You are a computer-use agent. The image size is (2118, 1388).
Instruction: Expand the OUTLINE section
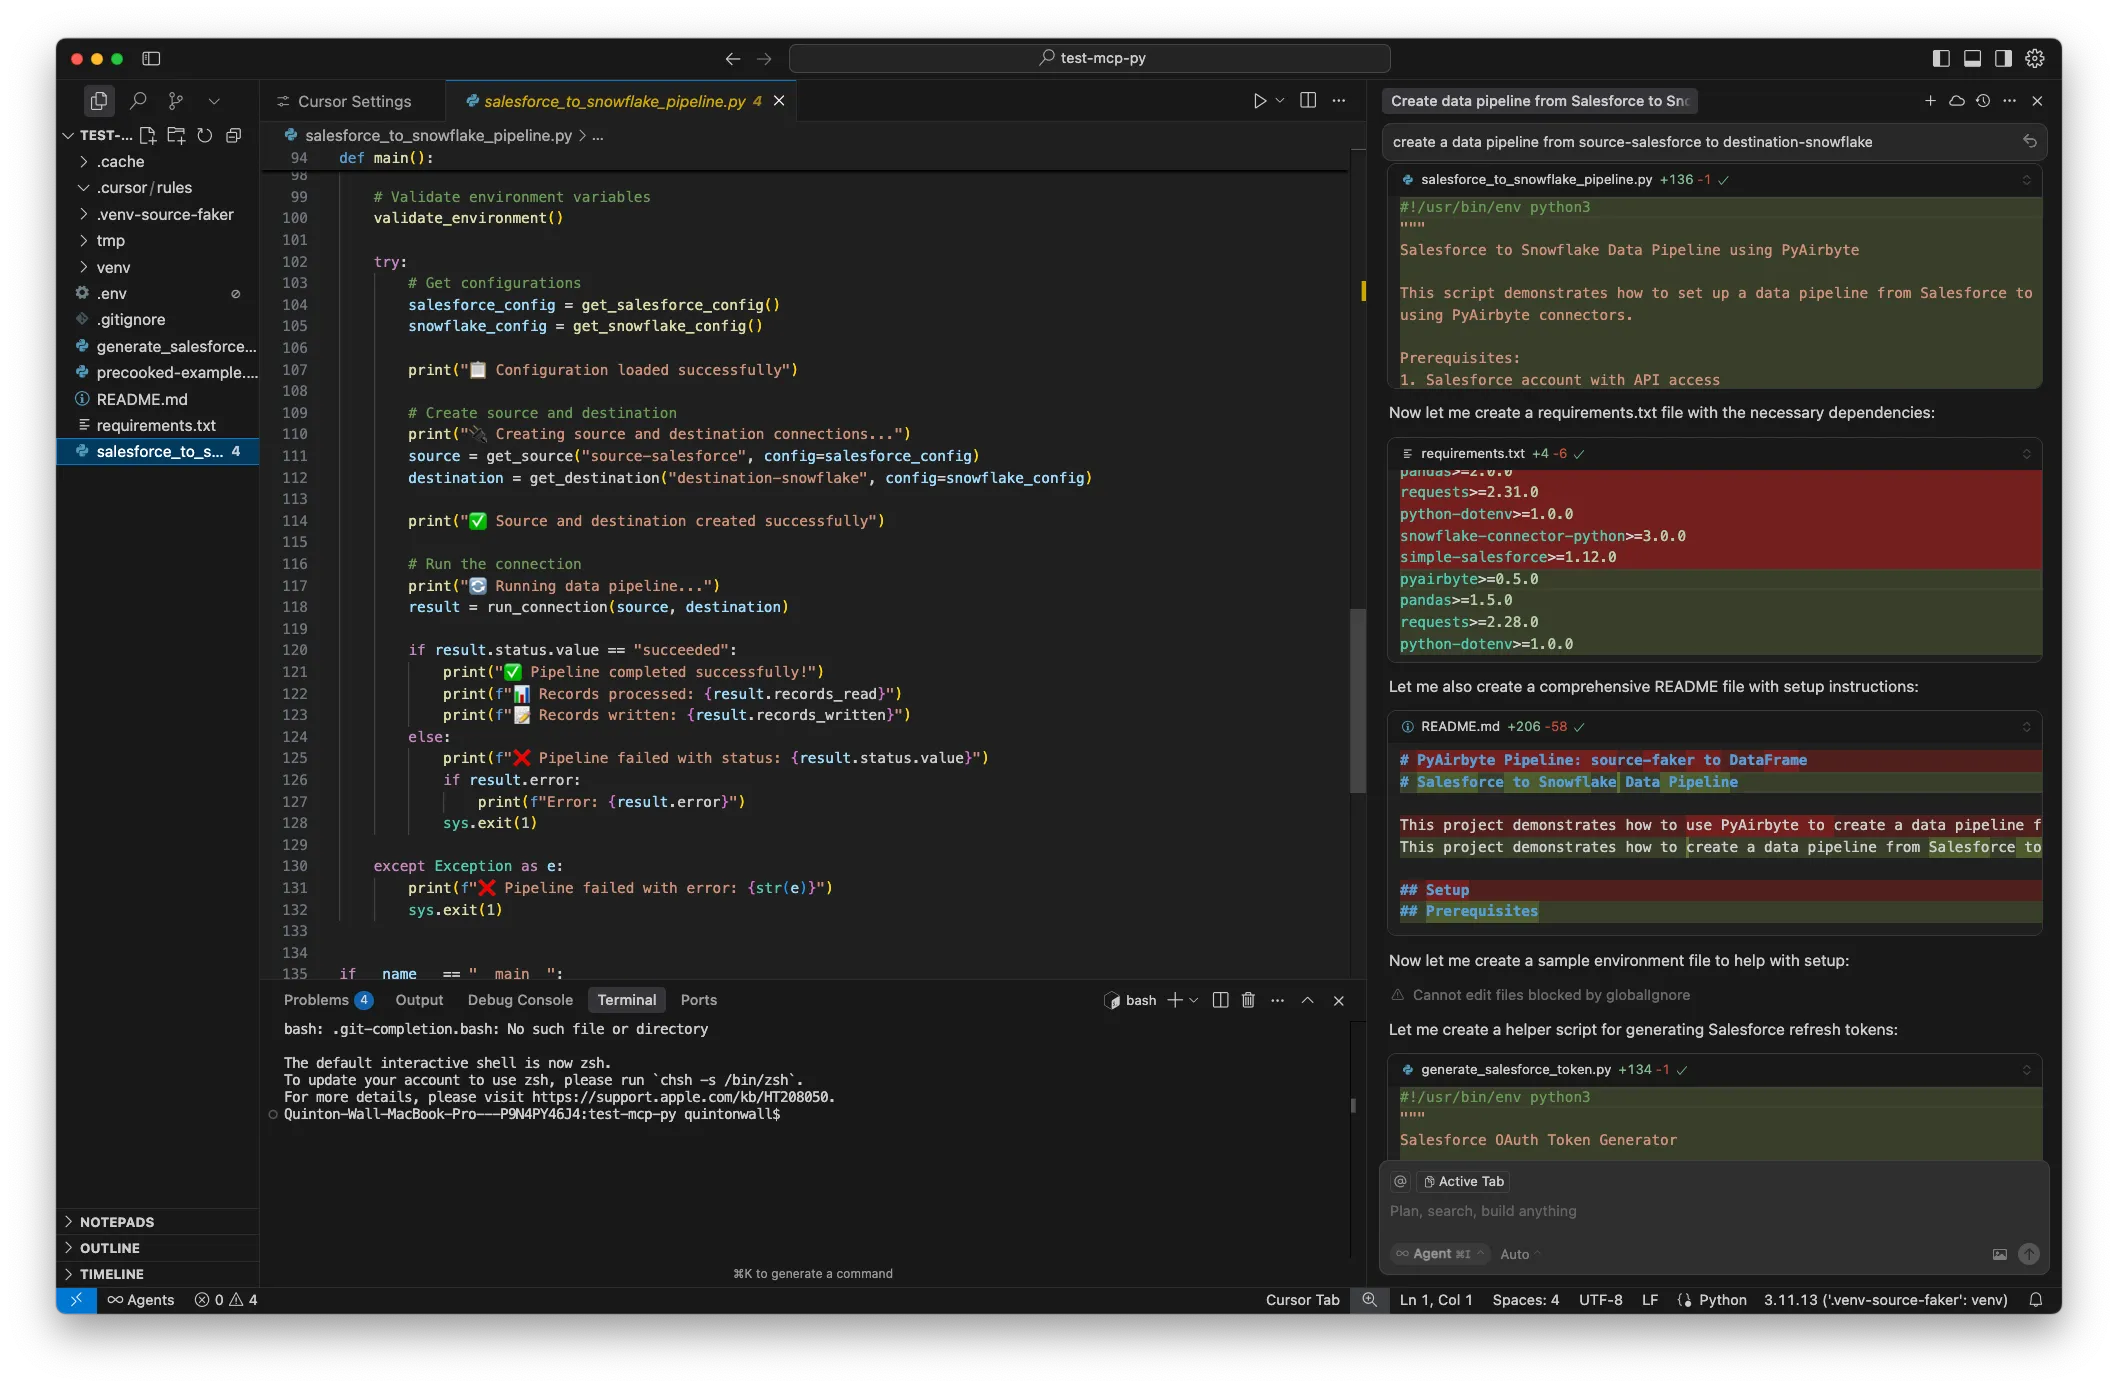(x=110, y=1248)
